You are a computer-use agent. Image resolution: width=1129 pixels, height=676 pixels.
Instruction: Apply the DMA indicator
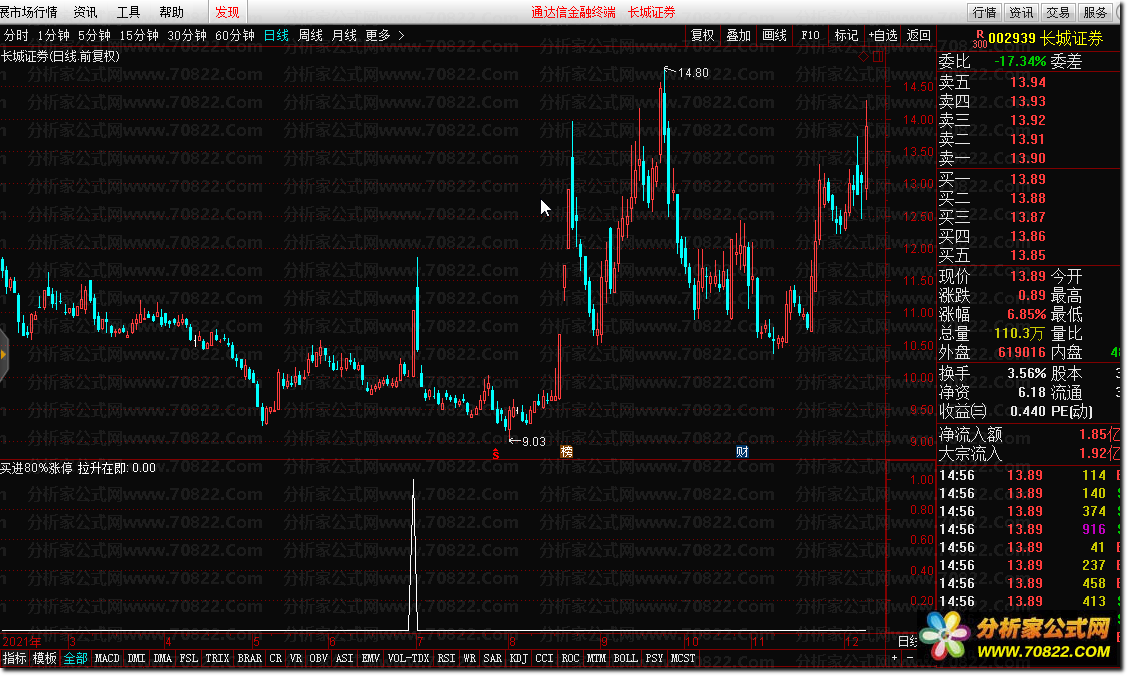pos(163,658)
